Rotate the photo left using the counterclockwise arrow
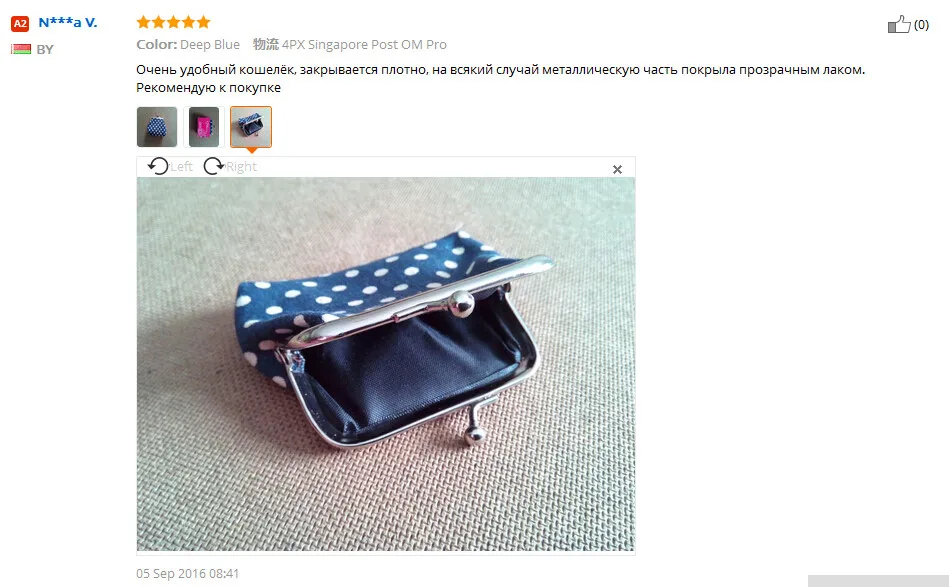949x587 pixels. point(158,166)
